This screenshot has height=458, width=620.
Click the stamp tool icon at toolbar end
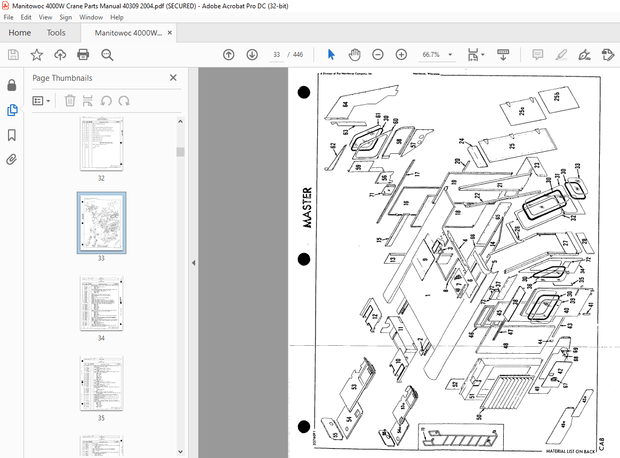click(x=608, y=55)
